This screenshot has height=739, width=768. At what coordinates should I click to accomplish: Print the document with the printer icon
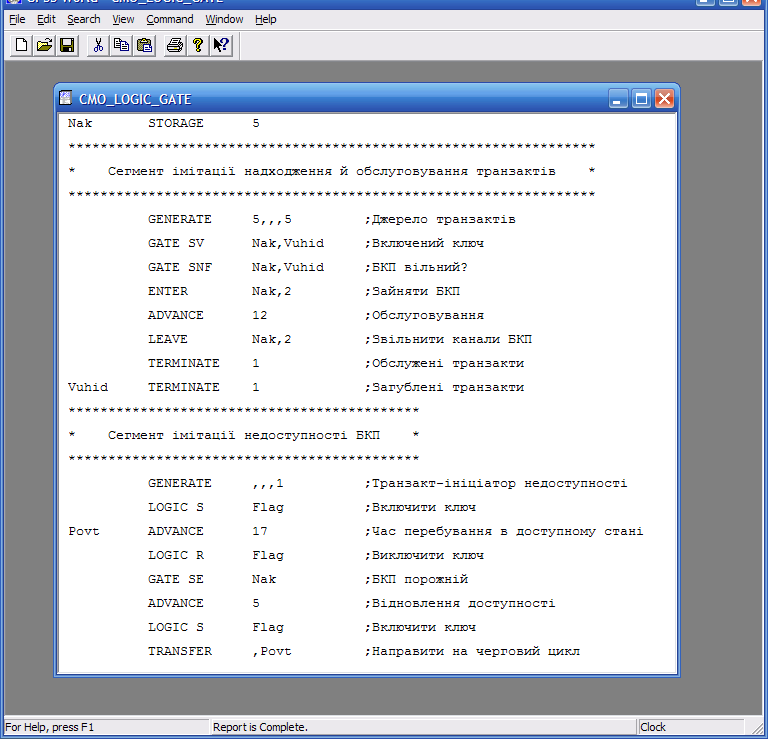tap(175, 46)
